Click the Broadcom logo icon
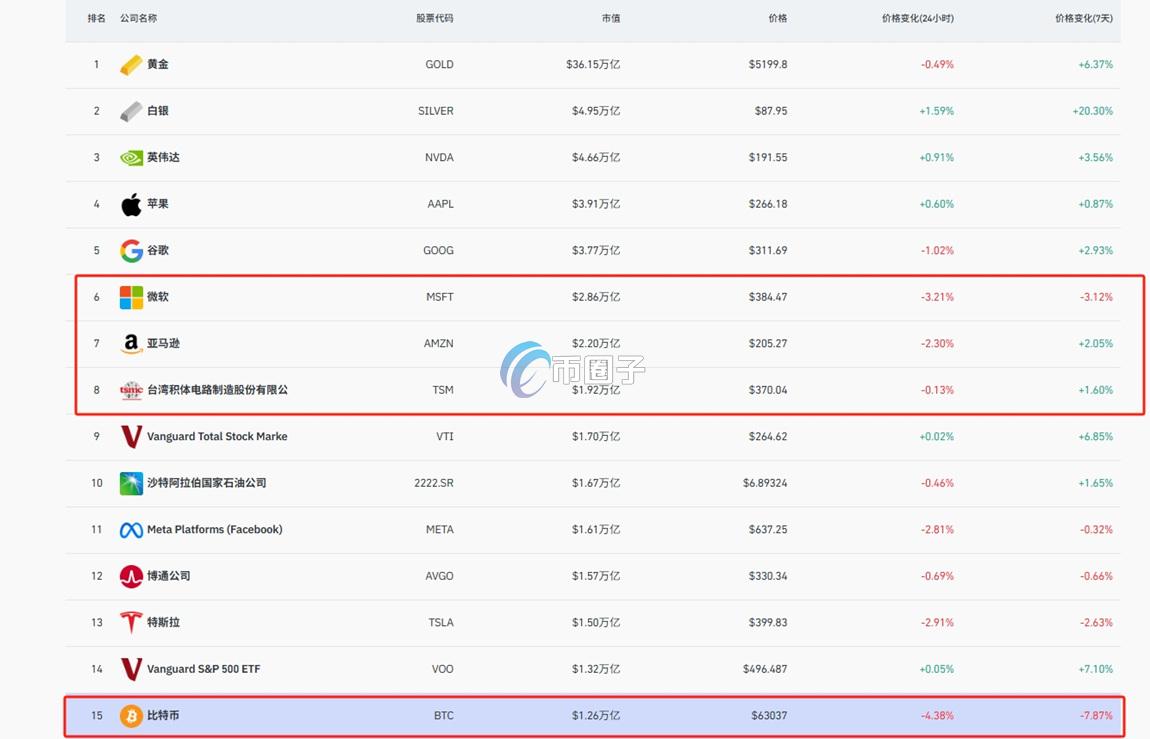The image size is (1150, 739). point(131,576)
